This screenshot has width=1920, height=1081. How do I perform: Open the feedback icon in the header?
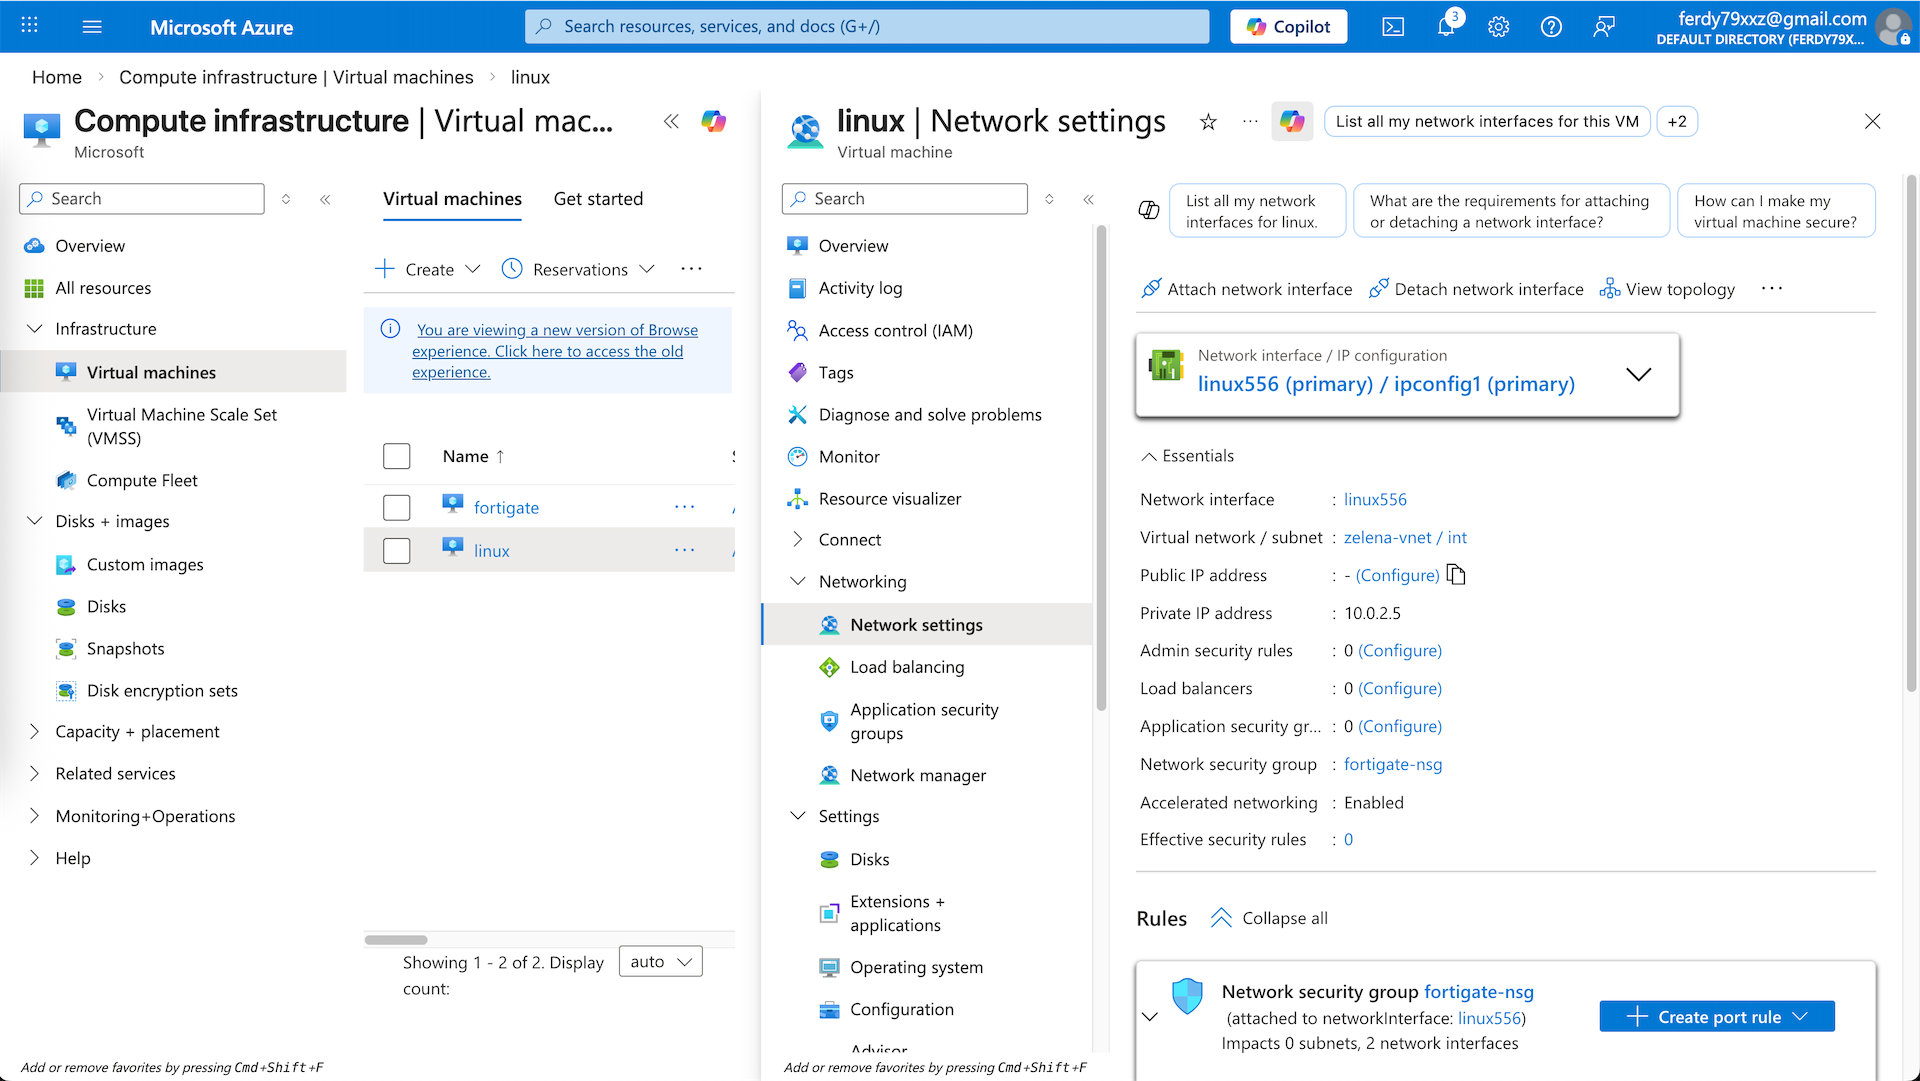(1604, 27)
